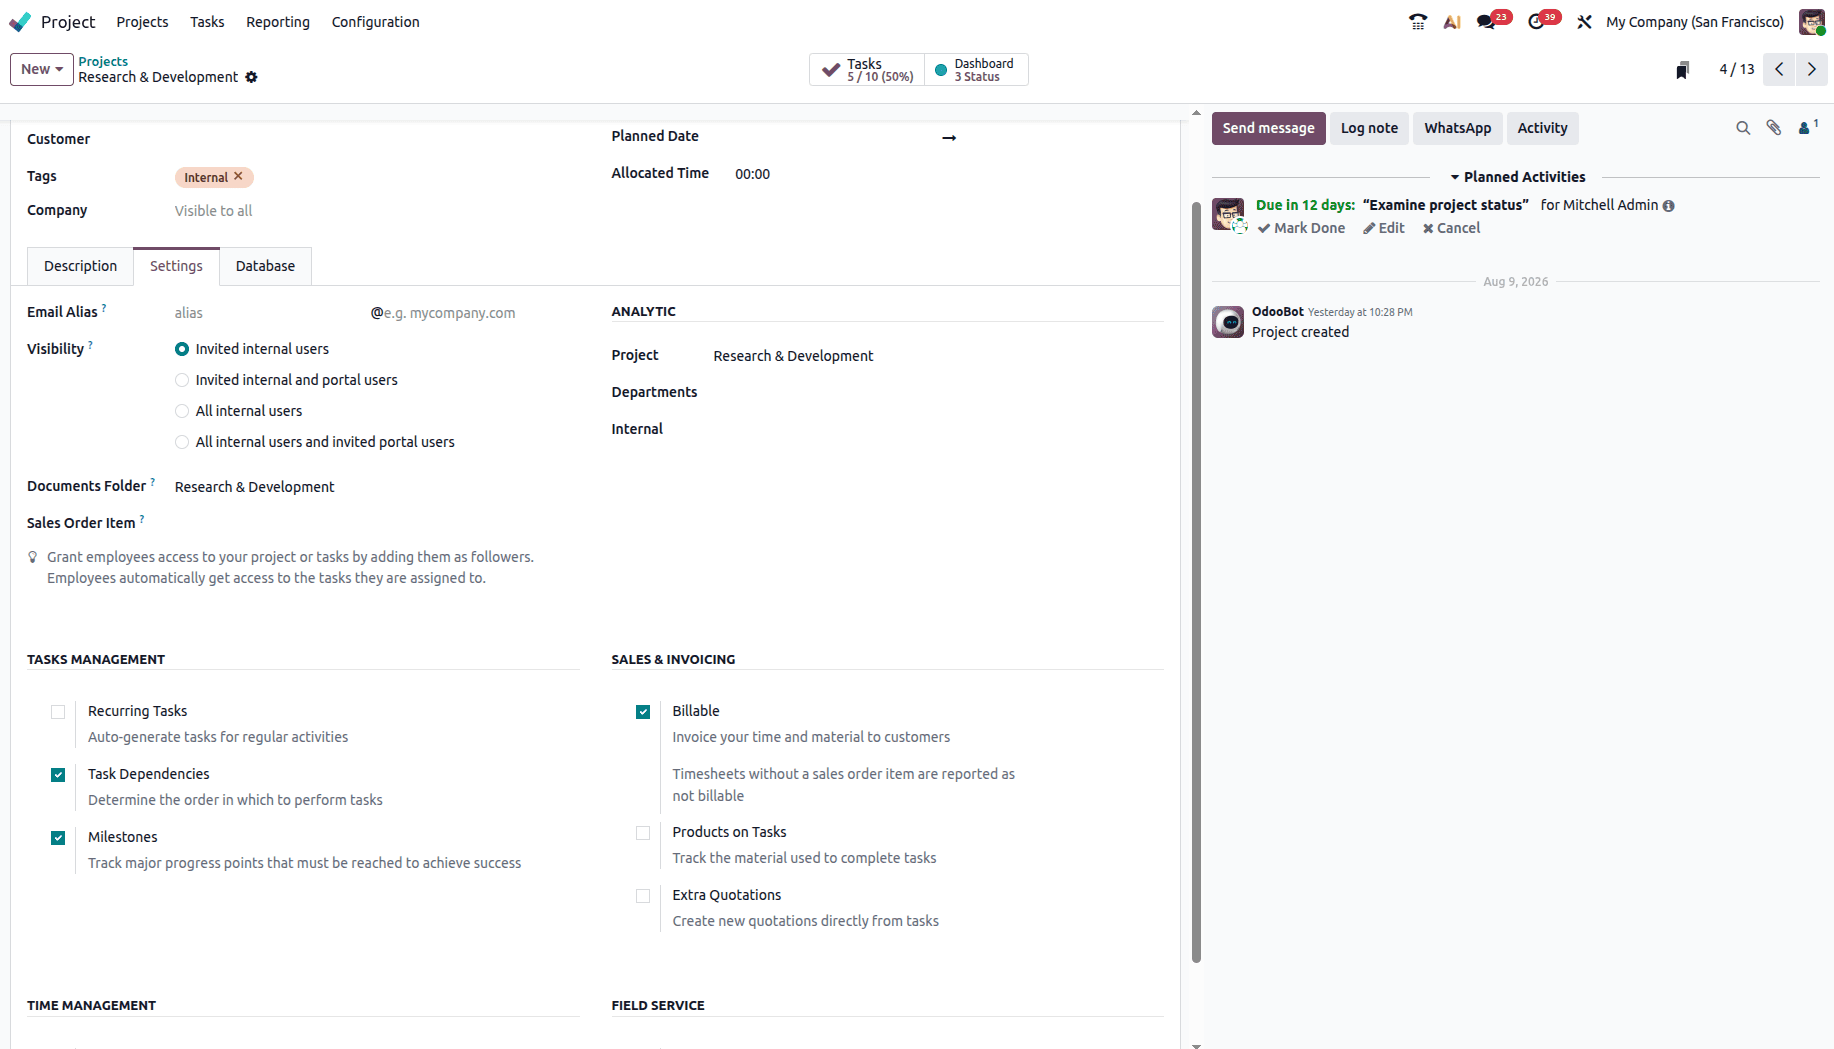Image resolution: width=1834 pixels, height=1049 pixels.
Task: Open the New button dropdown
Action: (x=42, y=69)
